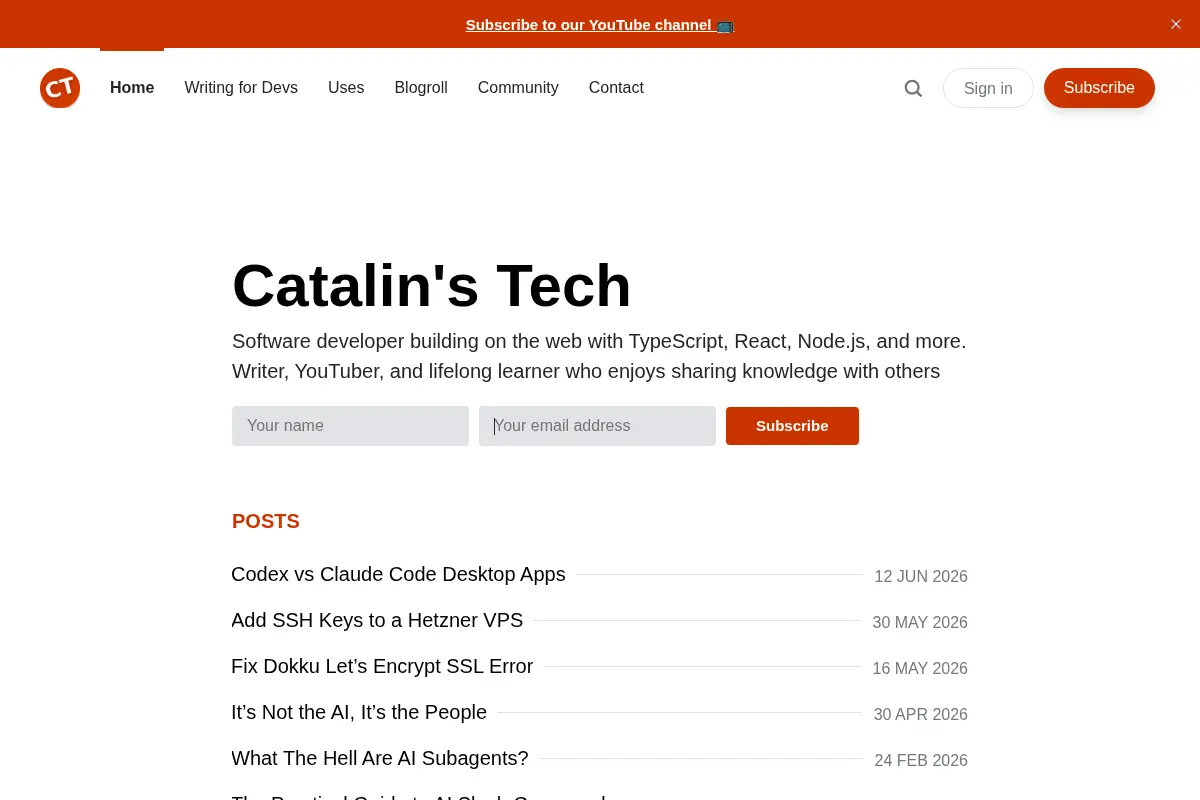This screenshot has width=1200, height=800.
Task: Click the 30 MAY 2026 date
Action: tap(920, 623)
